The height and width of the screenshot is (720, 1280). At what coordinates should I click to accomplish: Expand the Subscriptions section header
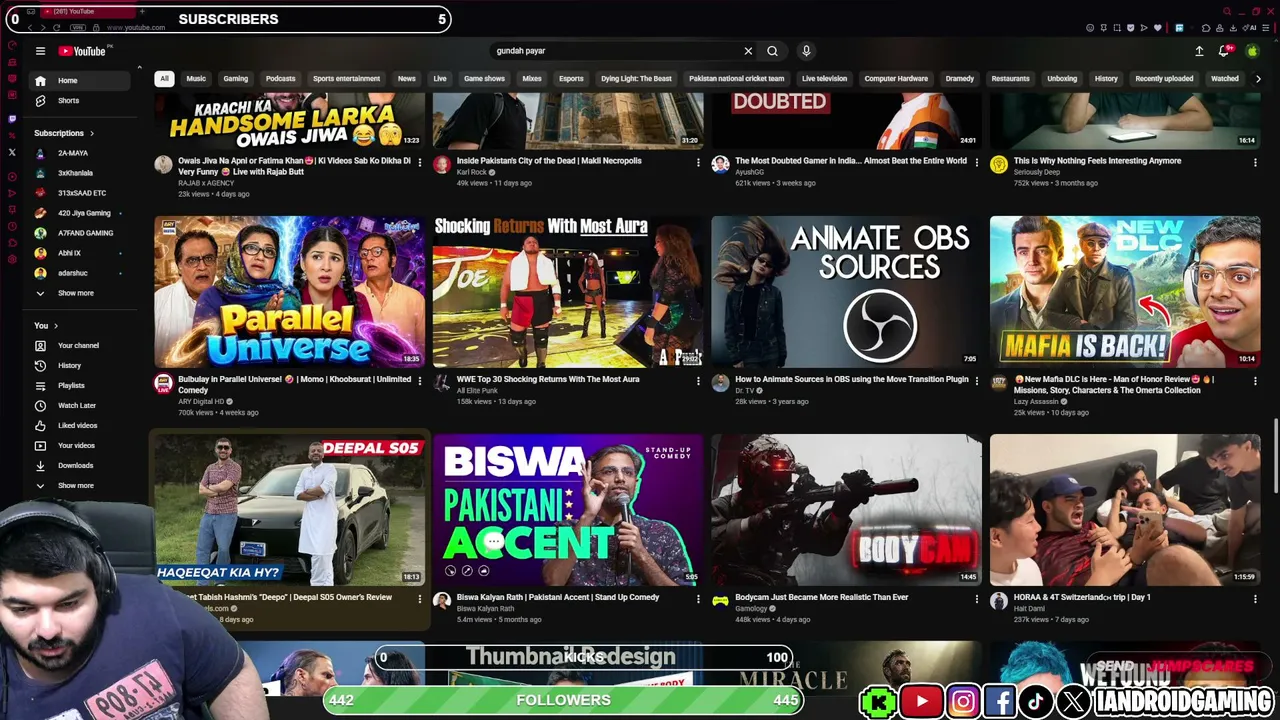(64, 133)
